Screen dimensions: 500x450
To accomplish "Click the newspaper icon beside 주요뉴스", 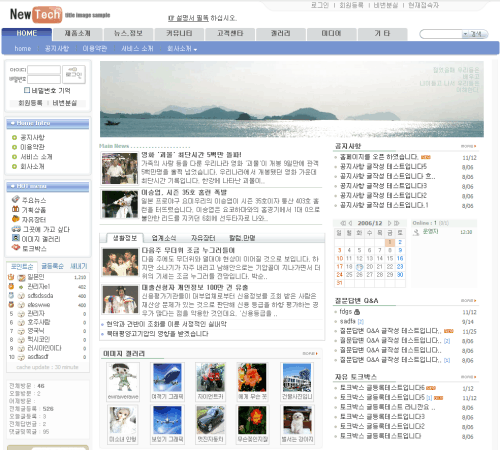I will [x=15, y=199].
